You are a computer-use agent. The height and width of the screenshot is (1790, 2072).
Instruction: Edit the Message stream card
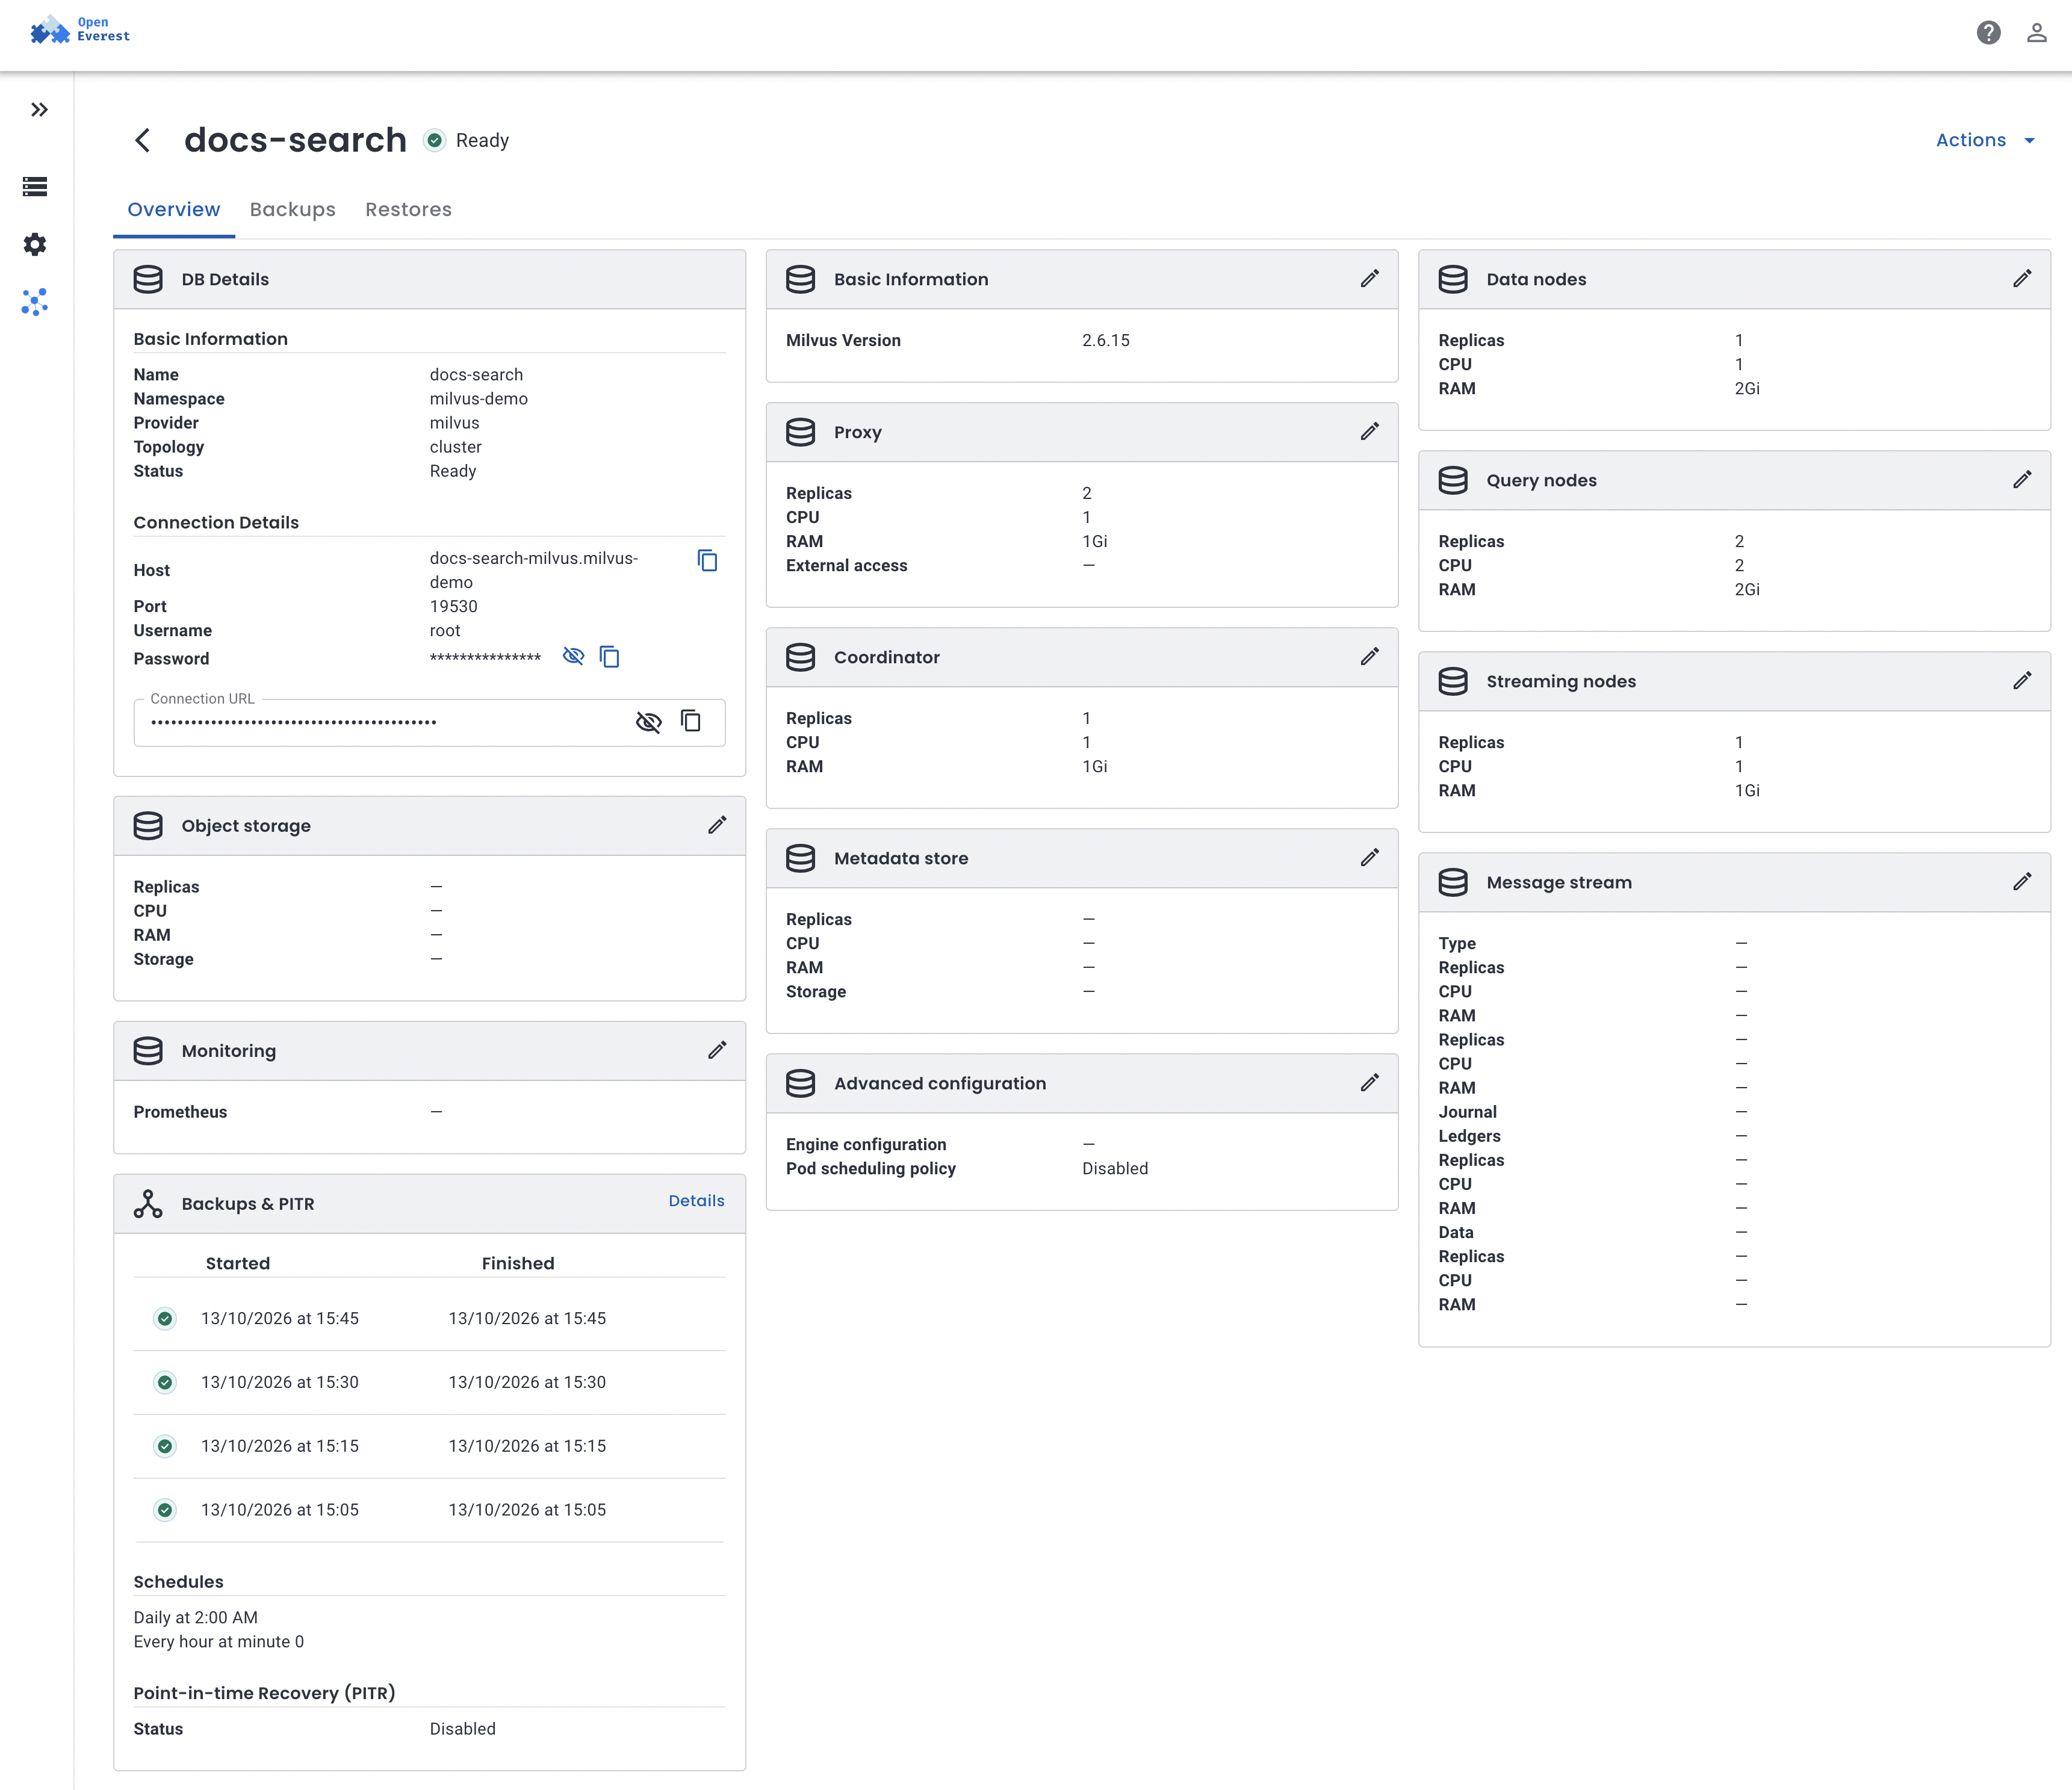2022,882
